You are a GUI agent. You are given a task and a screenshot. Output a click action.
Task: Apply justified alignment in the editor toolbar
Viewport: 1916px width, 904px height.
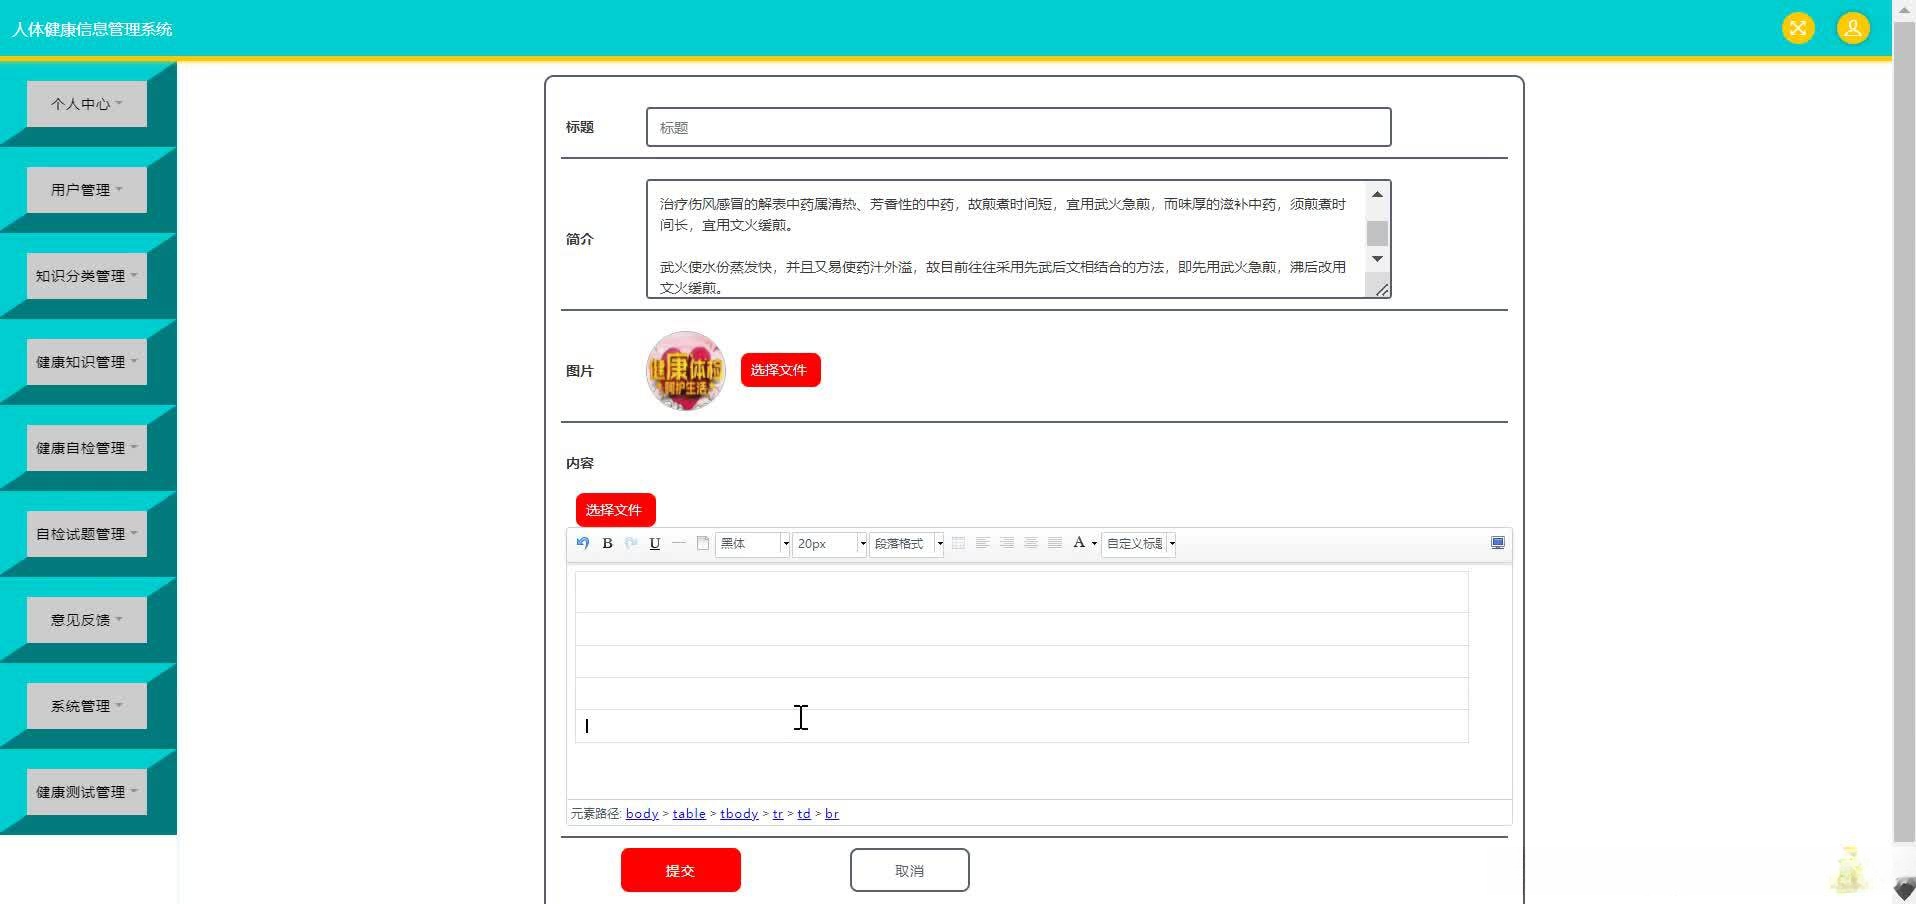[x=1054, y=543]
